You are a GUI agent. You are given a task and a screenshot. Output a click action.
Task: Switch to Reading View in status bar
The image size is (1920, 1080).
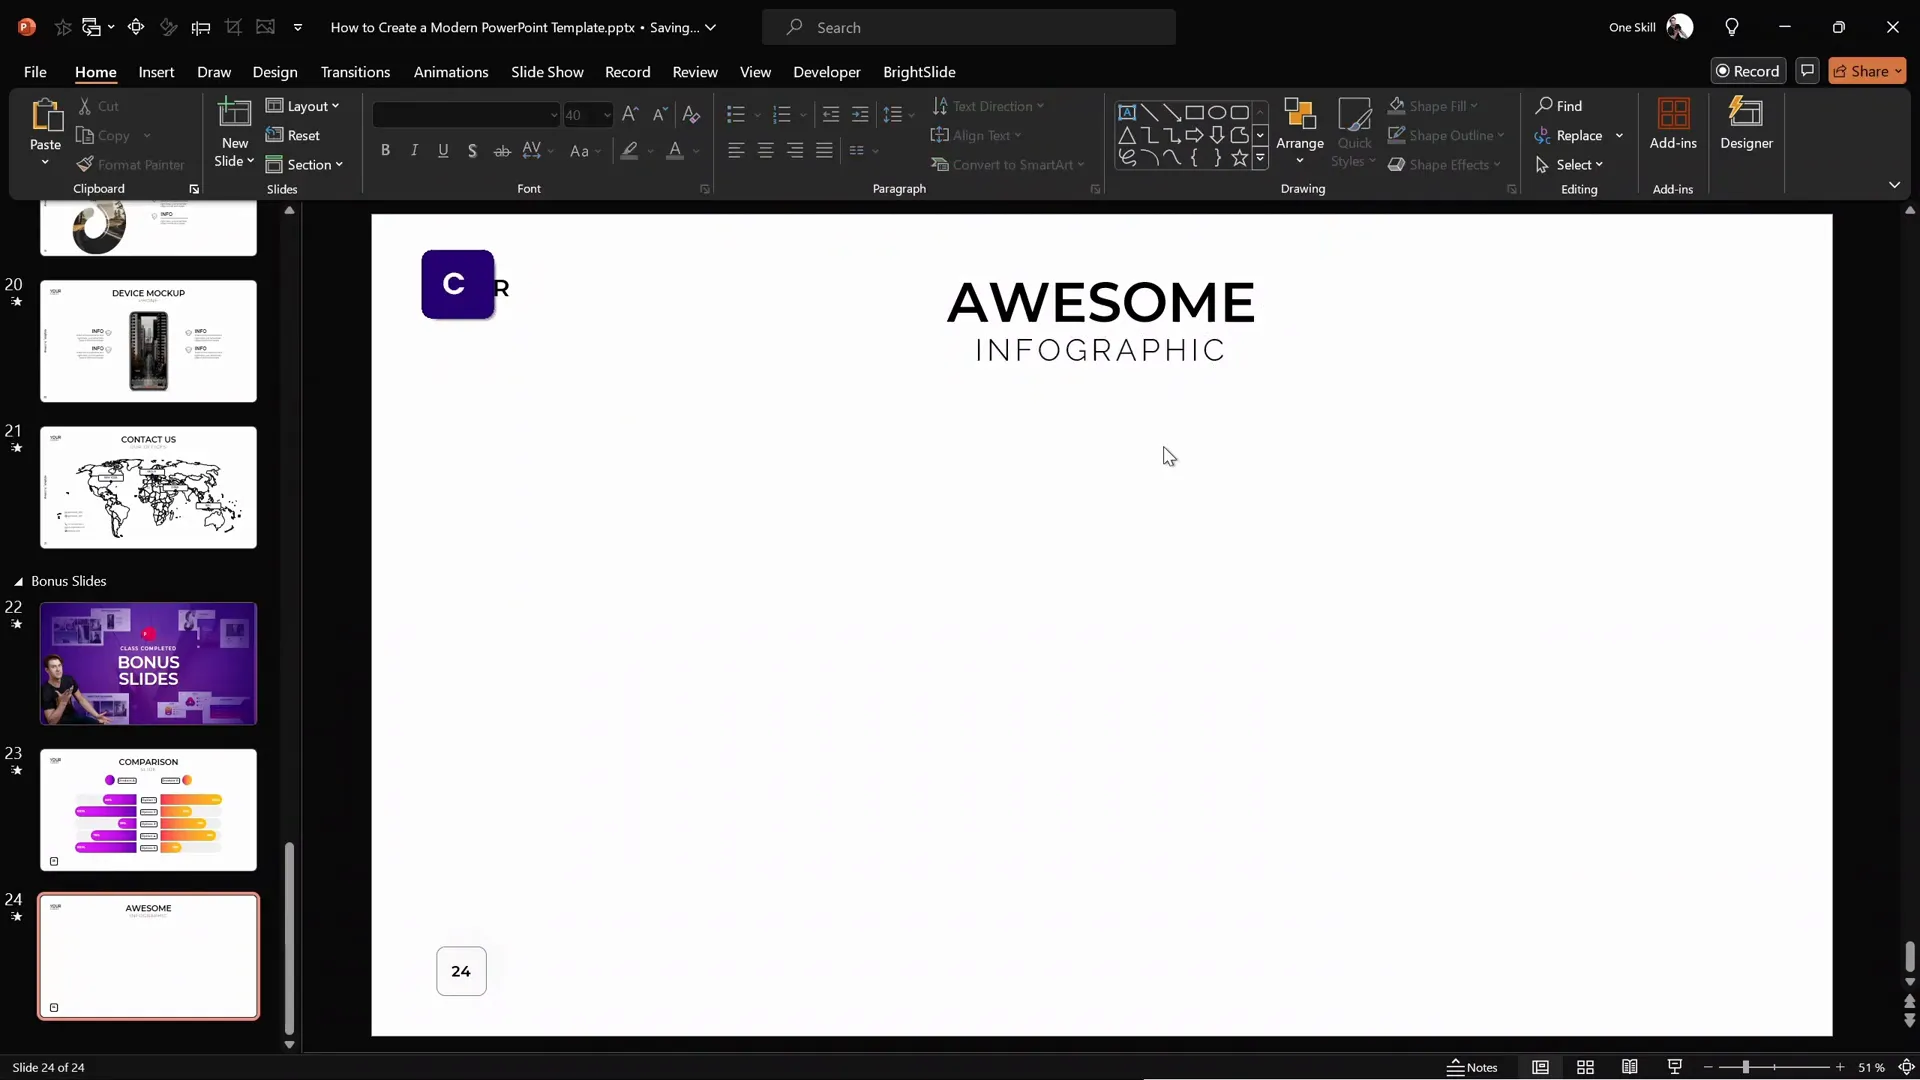click(1630, 1067)
